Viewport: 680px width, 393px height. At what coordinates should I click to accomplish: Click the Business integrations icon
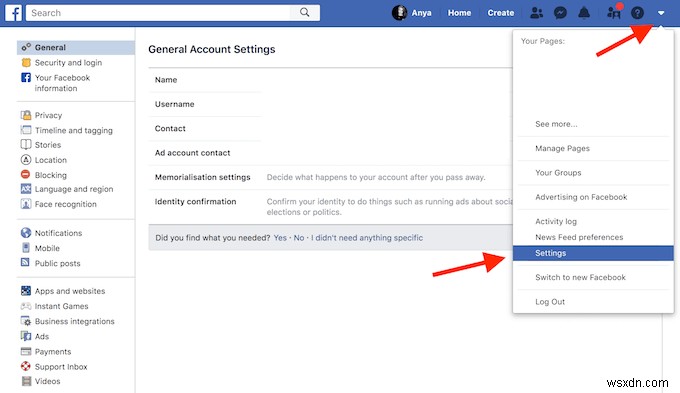click(26, 321)
